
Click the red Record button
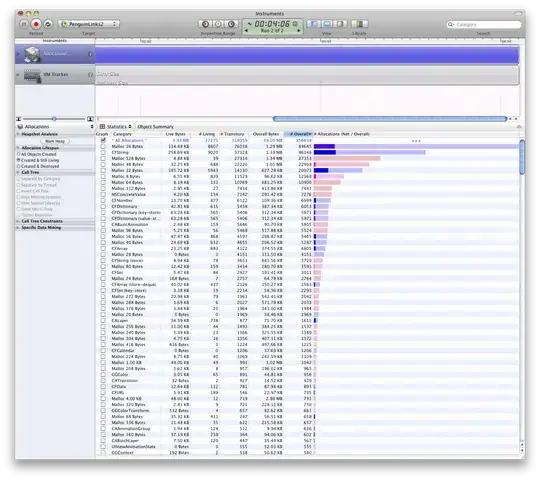[36, 24]
